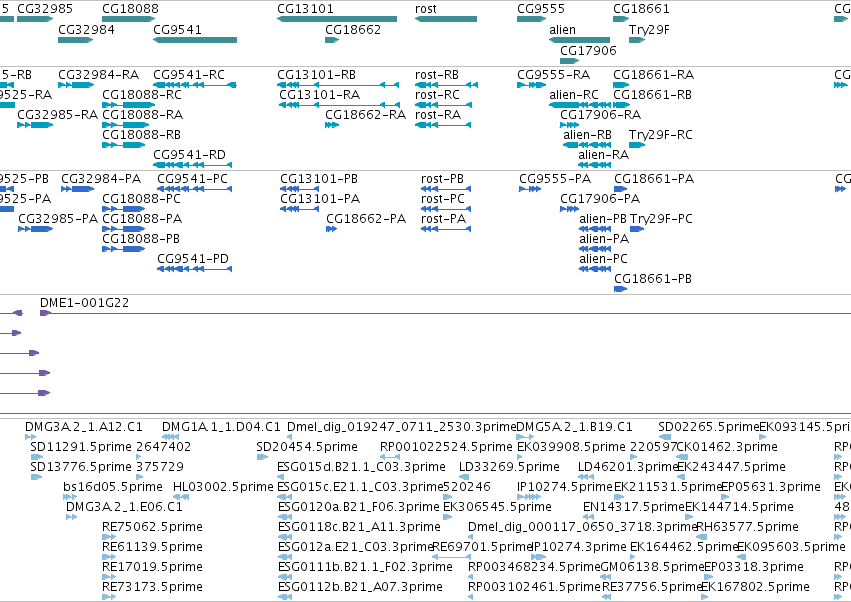The width and height of the screenshot is (851, 602).
Task: Click transcript alien-RA
Action: pos(595,164)
